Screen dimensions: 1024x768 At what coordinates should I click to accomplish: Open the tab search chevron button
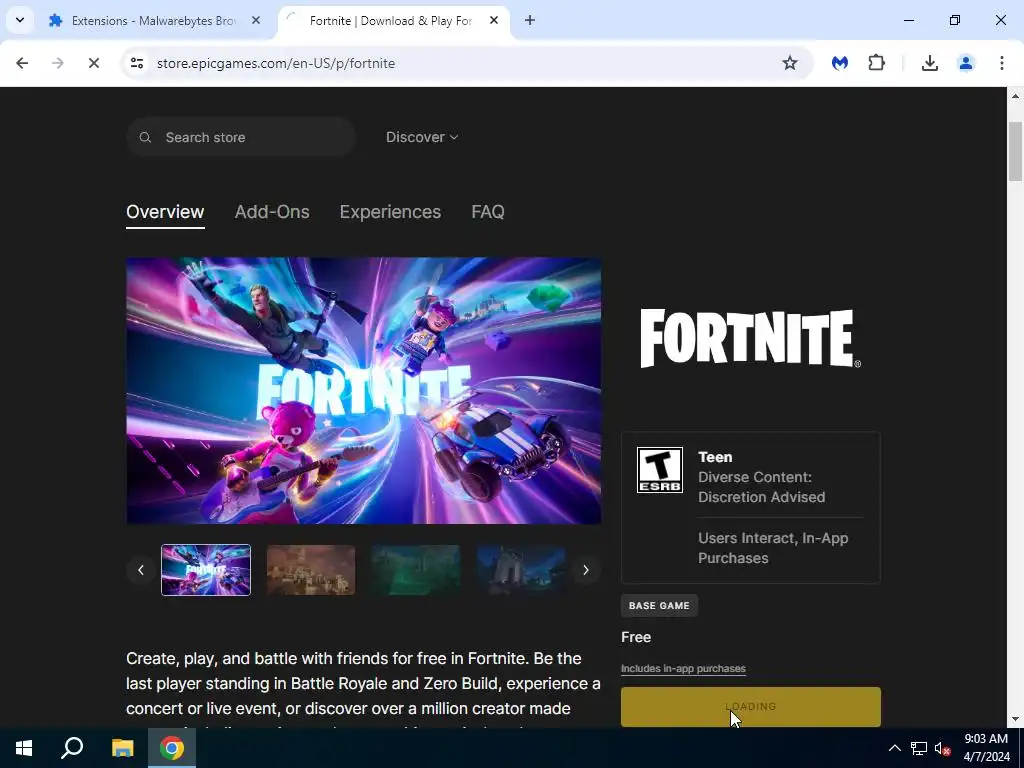[x=20, y=20]
